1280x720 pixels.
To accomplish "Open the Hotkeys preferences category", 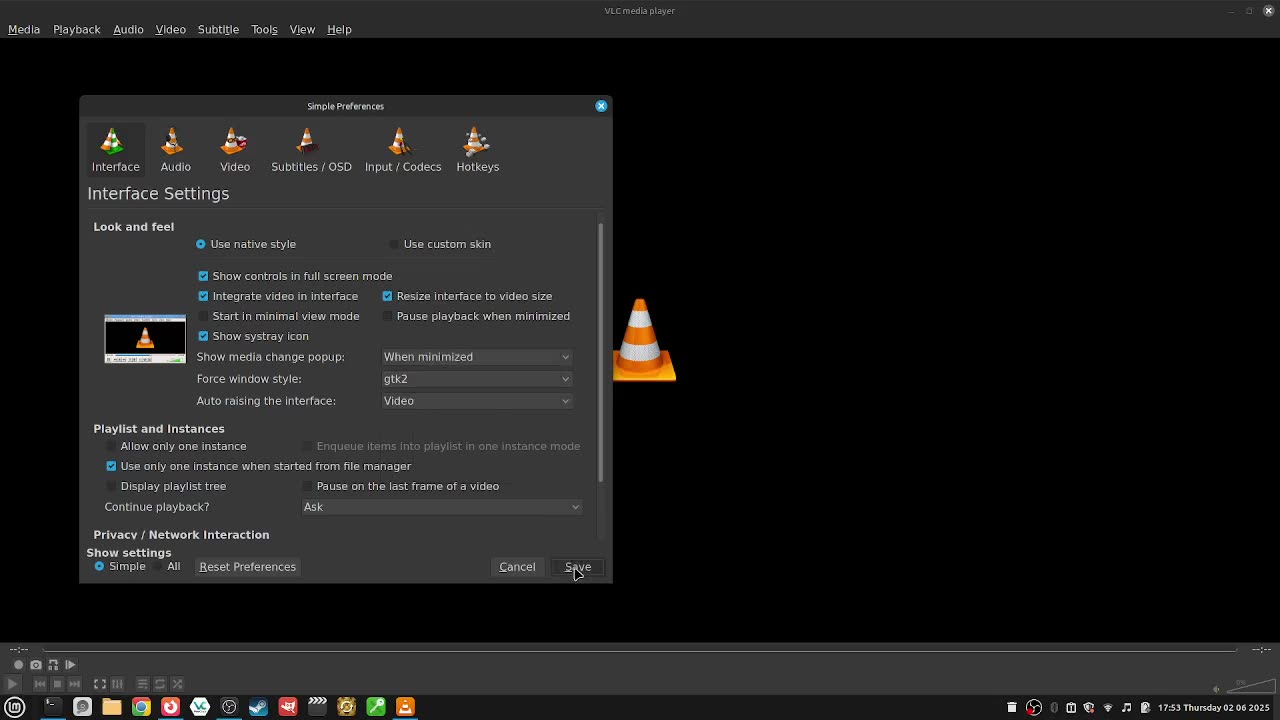I will point(477,150).
